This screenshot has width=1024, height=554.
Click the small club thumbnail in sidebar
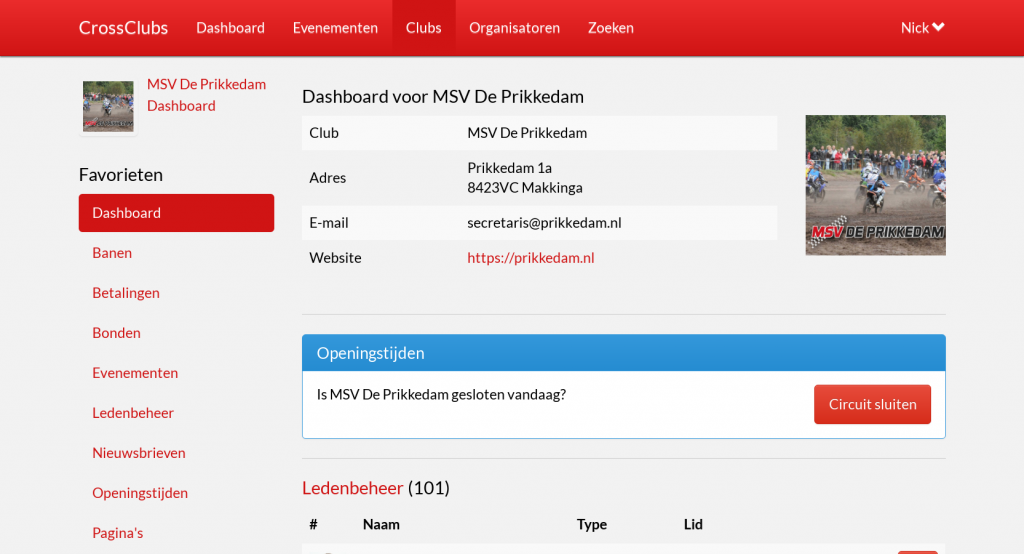108,106
